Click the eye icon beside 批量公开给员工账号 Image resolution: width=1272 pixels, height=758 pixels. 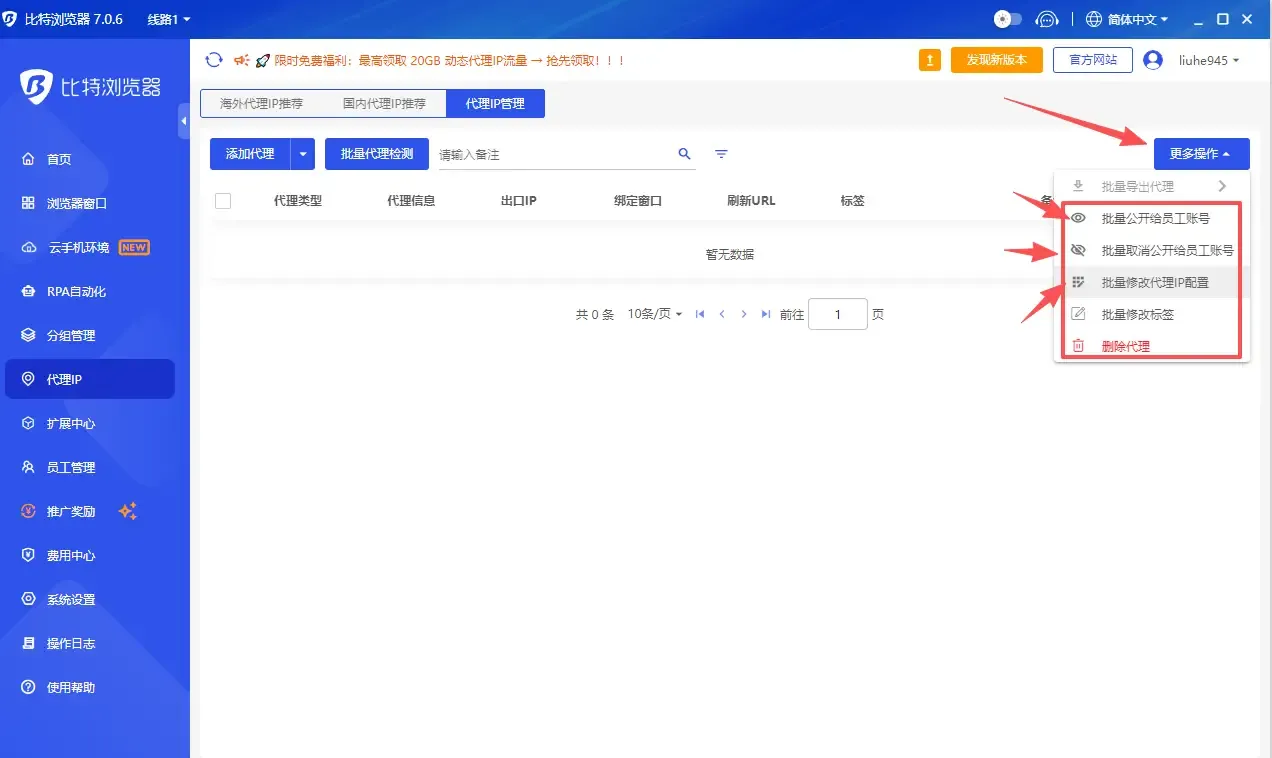1077,217
